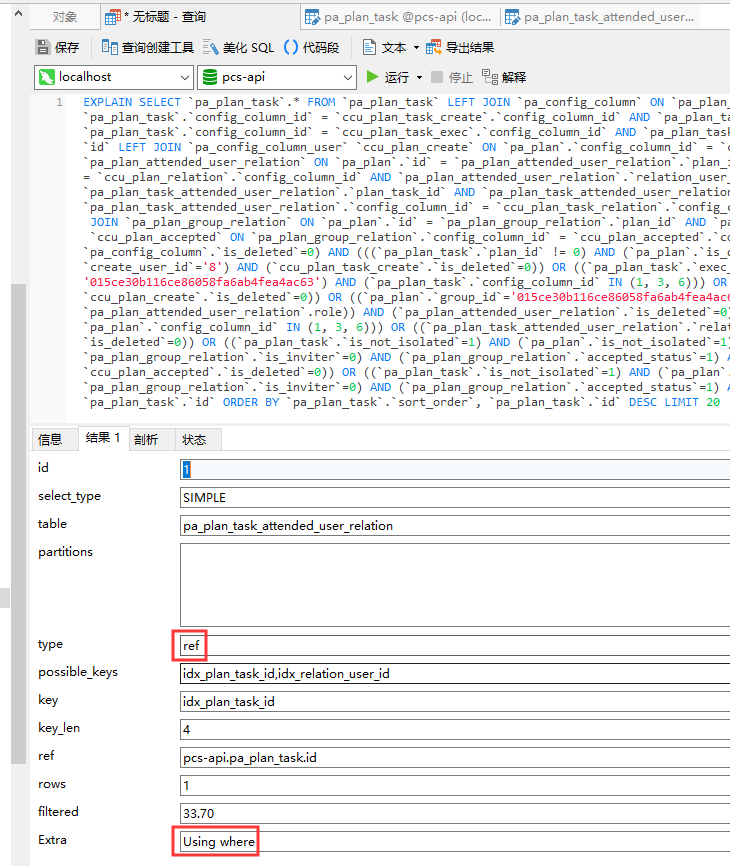
Task: Switch to the Status (状态) tab
Action: coord(194,439)
